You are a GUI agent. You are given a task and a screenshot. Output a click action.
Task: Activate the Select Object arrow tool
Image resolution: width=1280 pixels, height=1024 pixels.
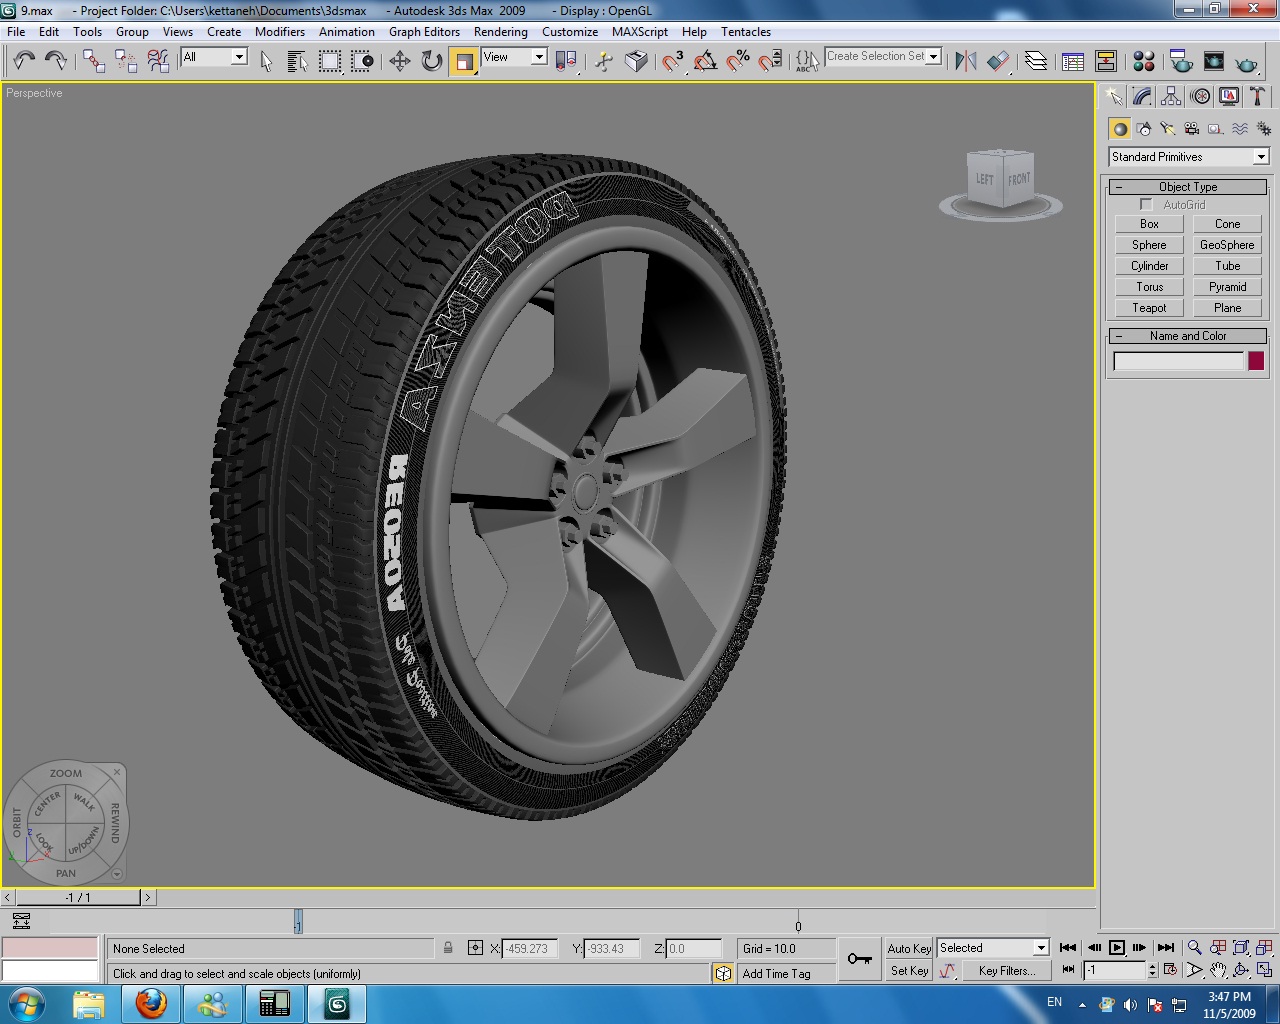coord(266,61)
